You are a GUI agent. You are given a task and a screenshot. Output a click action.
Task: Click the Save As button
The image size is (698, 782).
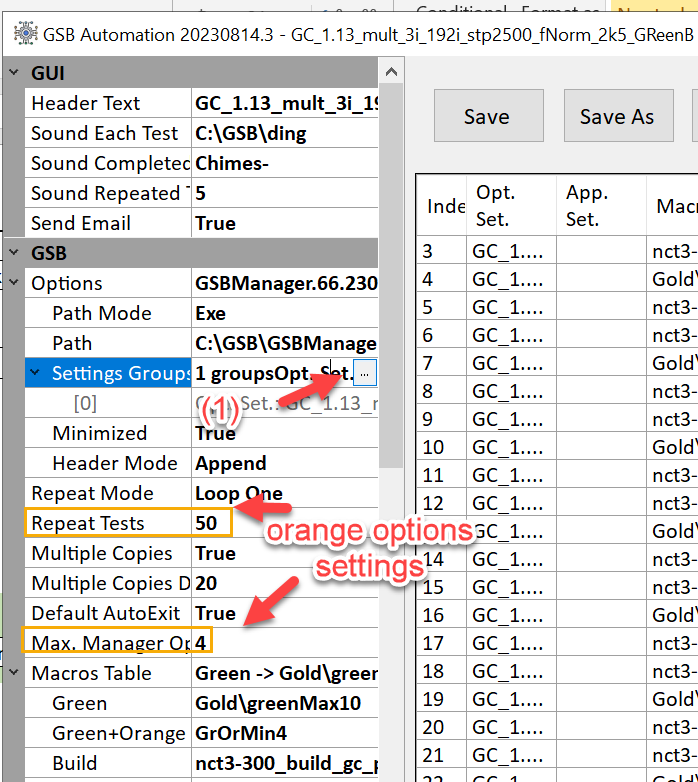[x=616, y=116]
